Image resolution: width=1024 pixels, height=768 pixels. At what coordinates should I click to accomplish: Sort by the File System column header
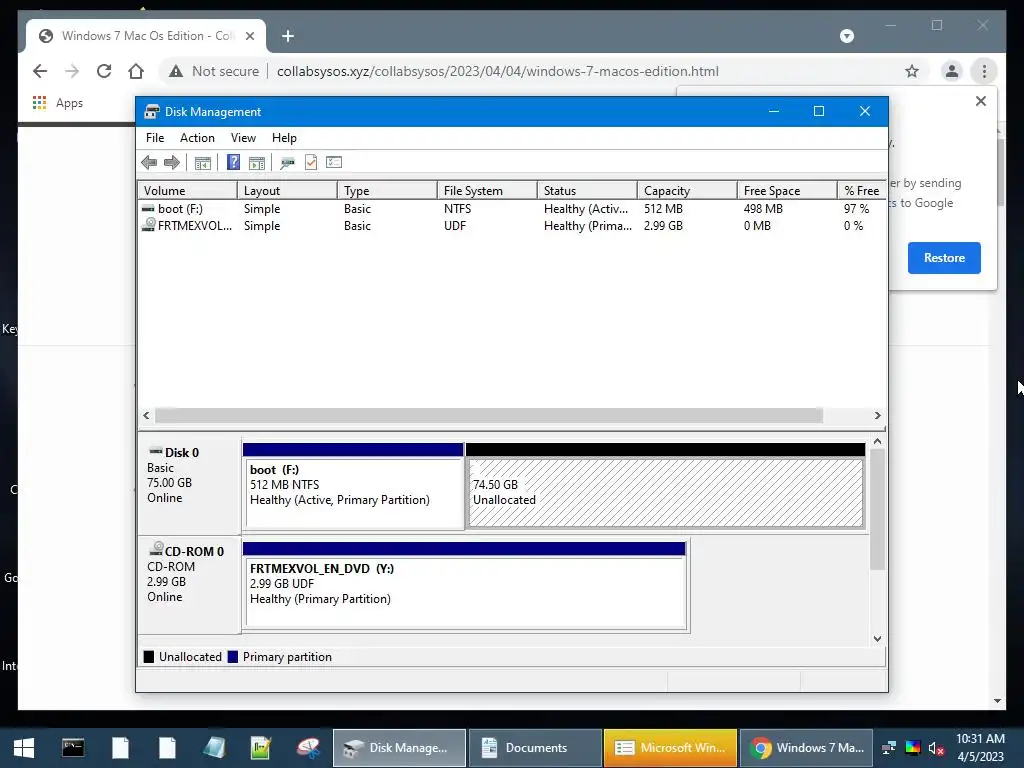coord(487,191)
